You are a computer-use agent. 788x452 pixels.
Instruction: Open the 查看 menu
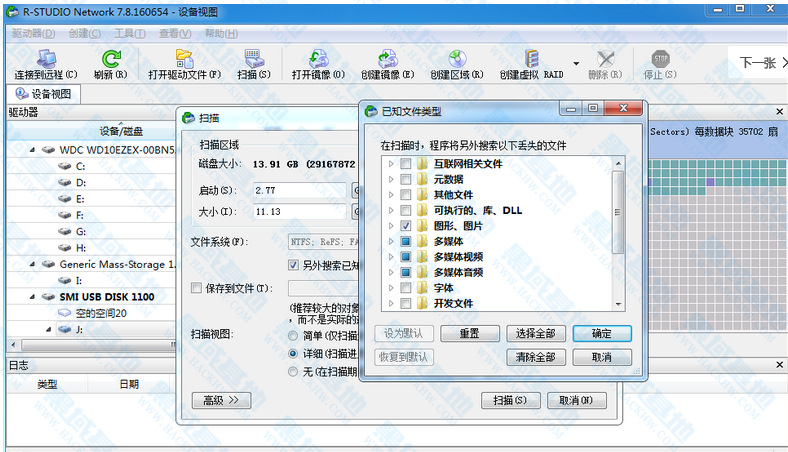coord(175,33)
